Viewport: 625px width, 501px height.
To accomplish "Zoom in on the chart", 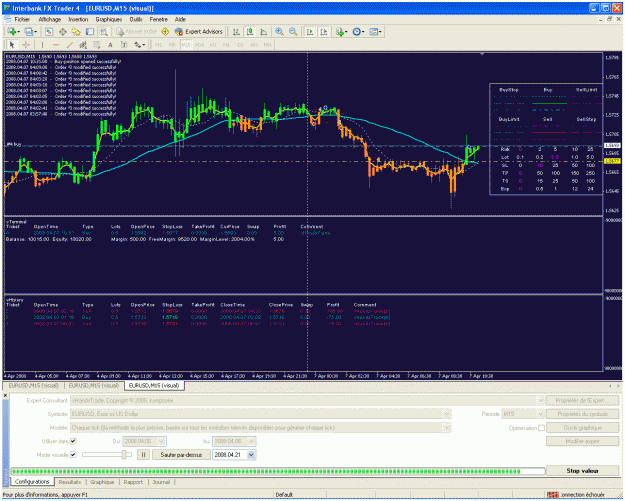I will [279, 32].
